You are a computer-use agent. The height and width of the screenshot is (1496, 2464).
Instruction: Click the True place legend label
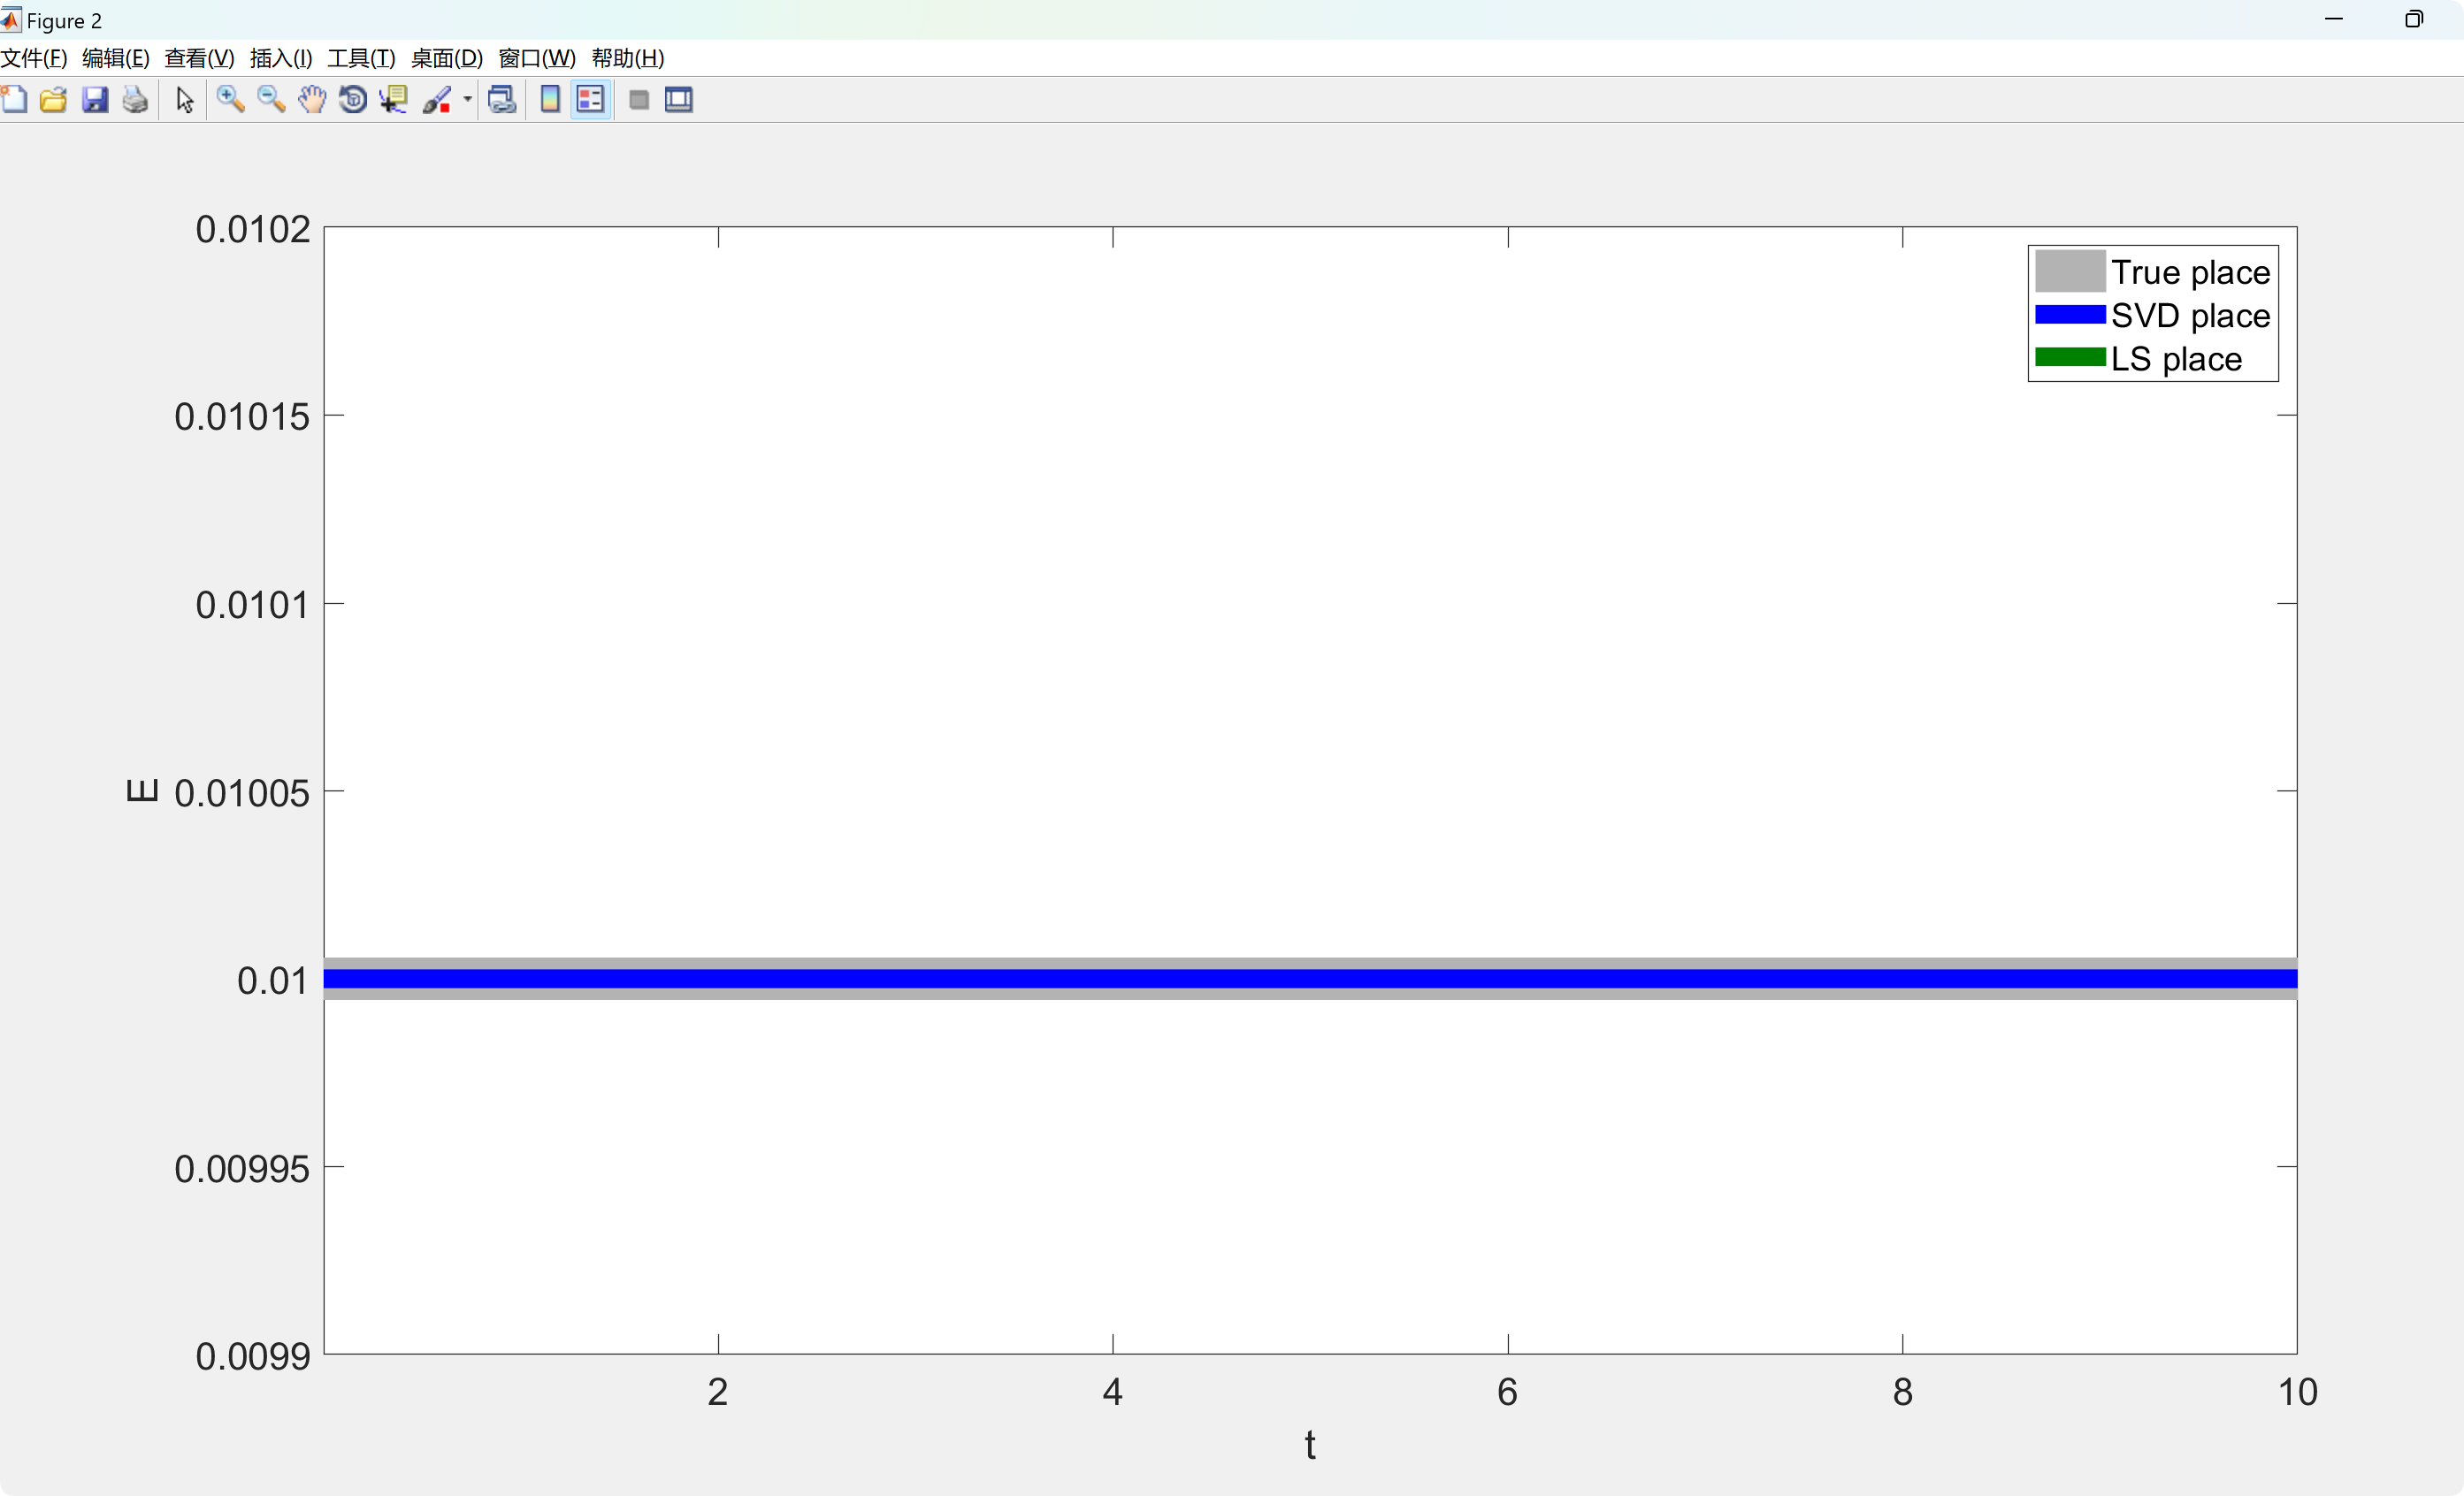pos(2189,272)
